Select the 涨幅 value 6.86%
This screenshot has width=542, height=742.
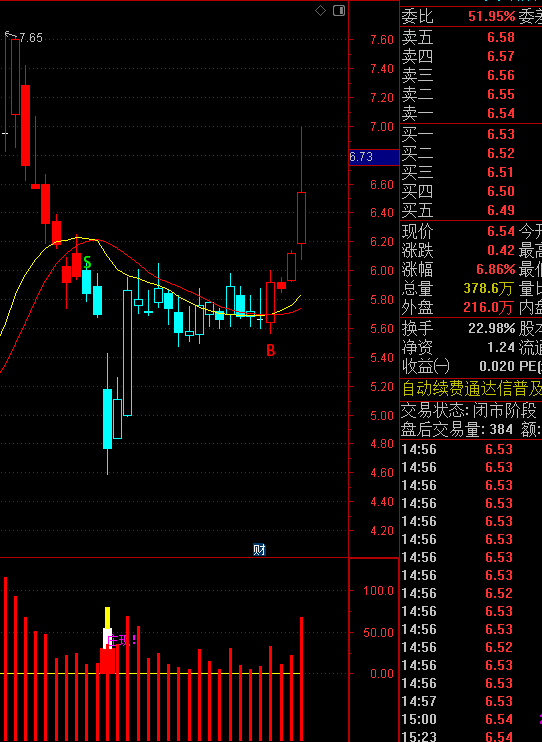[496, 269]
